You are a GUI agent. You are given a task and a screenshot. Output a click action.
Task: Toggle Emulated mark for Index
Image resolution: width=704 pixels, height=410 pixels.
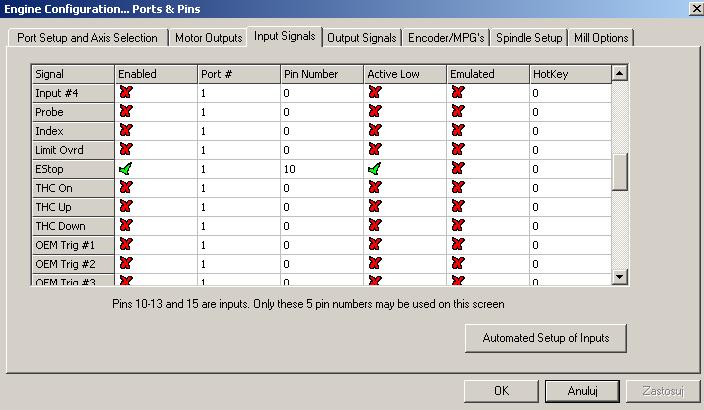point(458,130)
